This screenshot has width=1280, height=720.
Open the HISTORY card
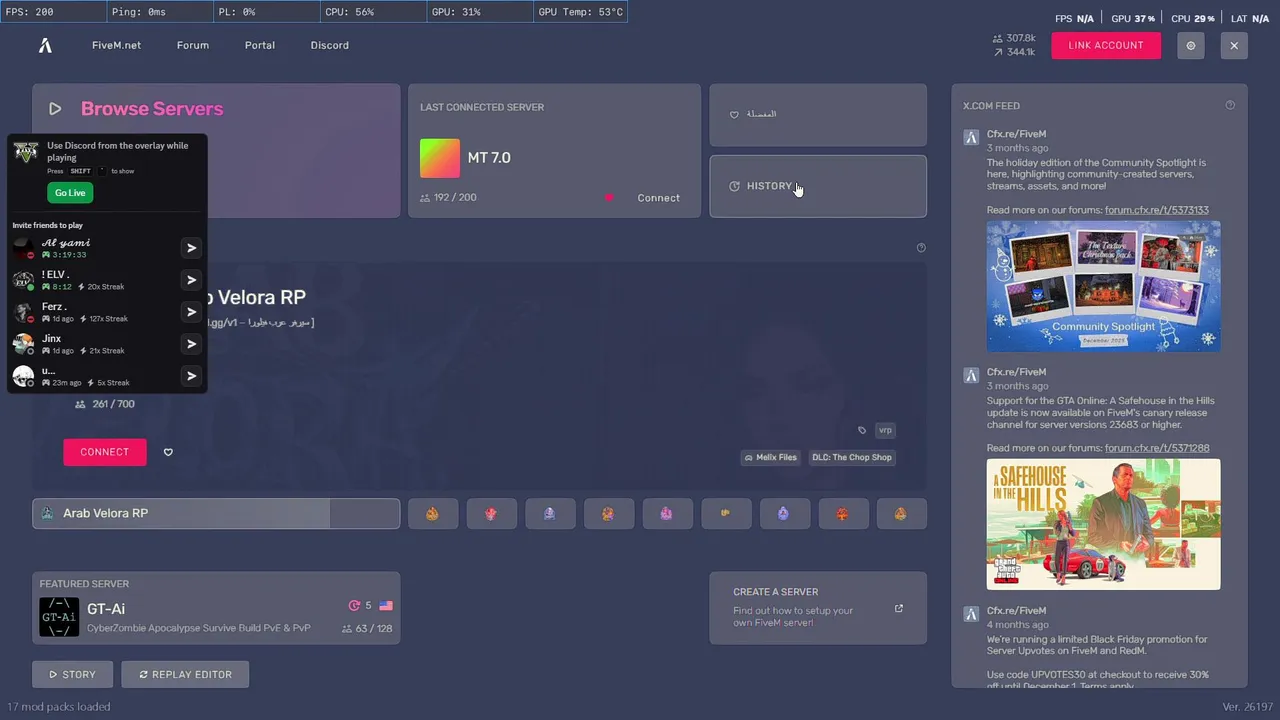(x=818, y=186)
